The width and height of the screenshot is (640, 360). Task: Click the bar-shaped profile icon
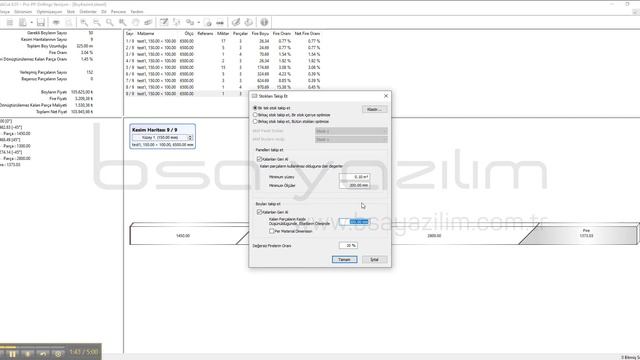pyautogui.click(x=220, y=22)
